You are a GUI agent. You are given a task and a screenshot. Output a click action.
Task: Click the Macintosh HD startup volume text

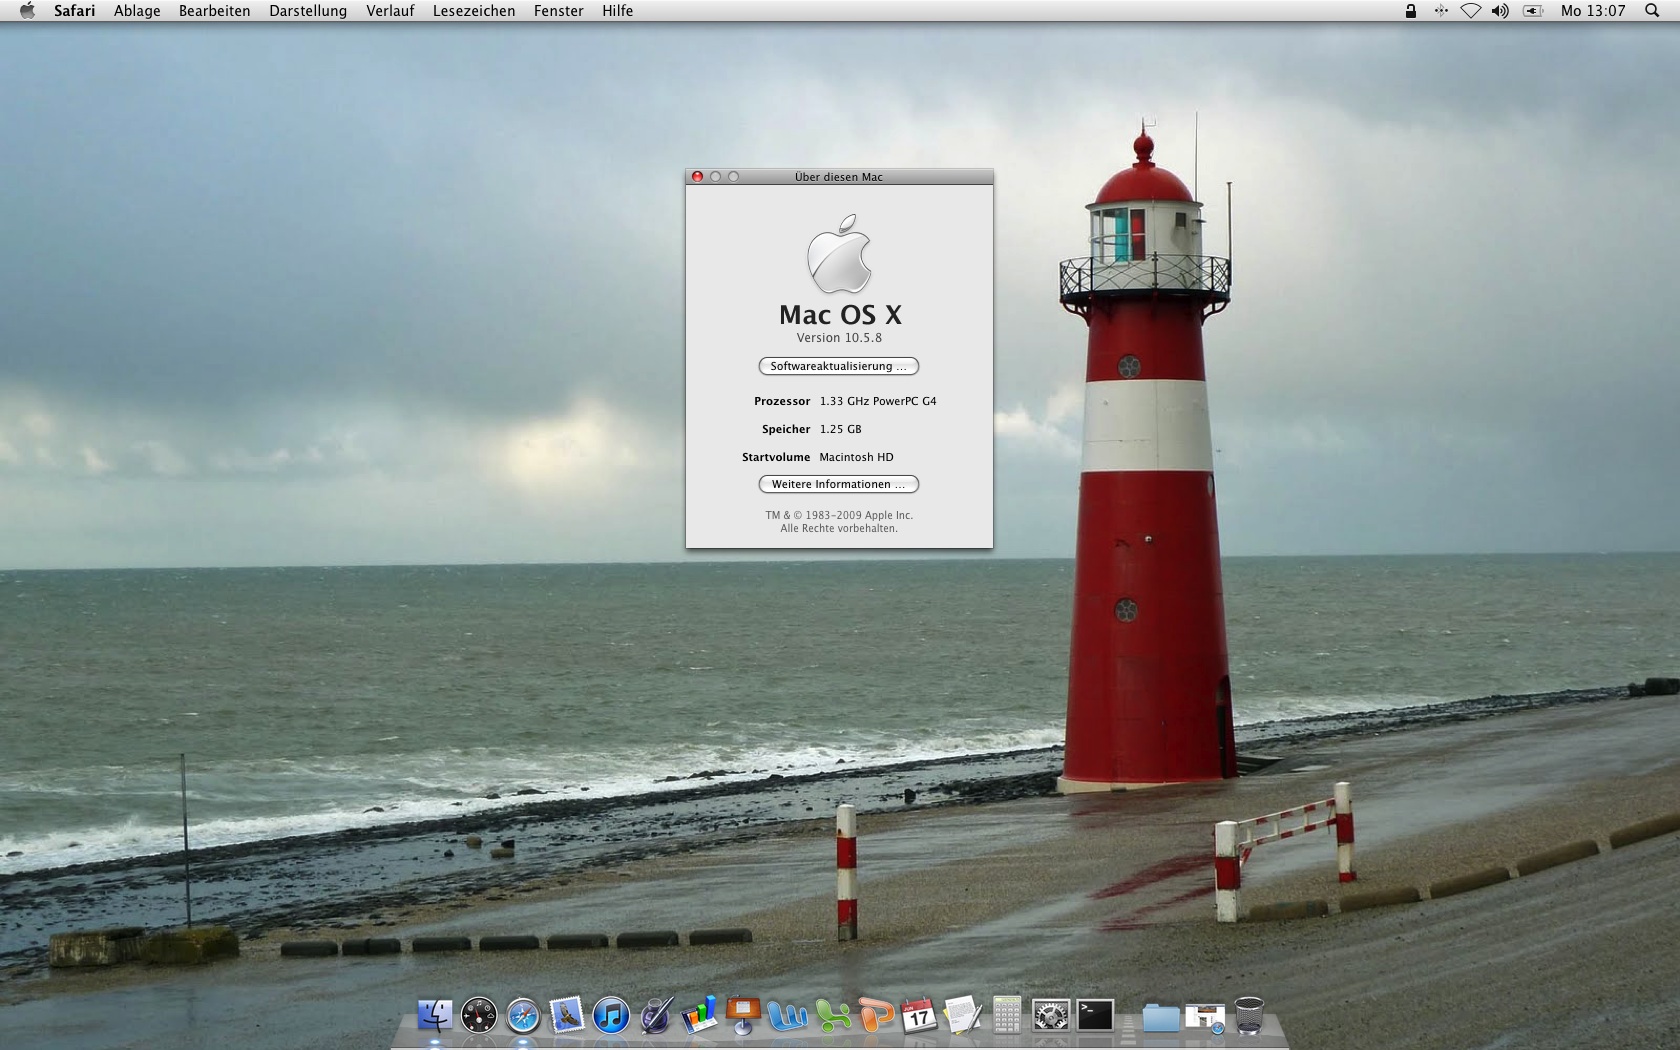coord(856,457)
